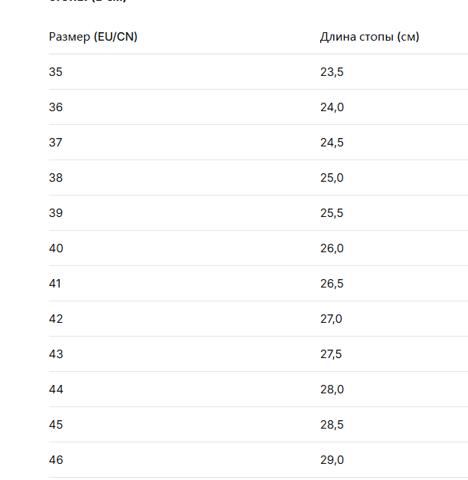
Task: Select the size 36 cell
Action: pos(56,107)
